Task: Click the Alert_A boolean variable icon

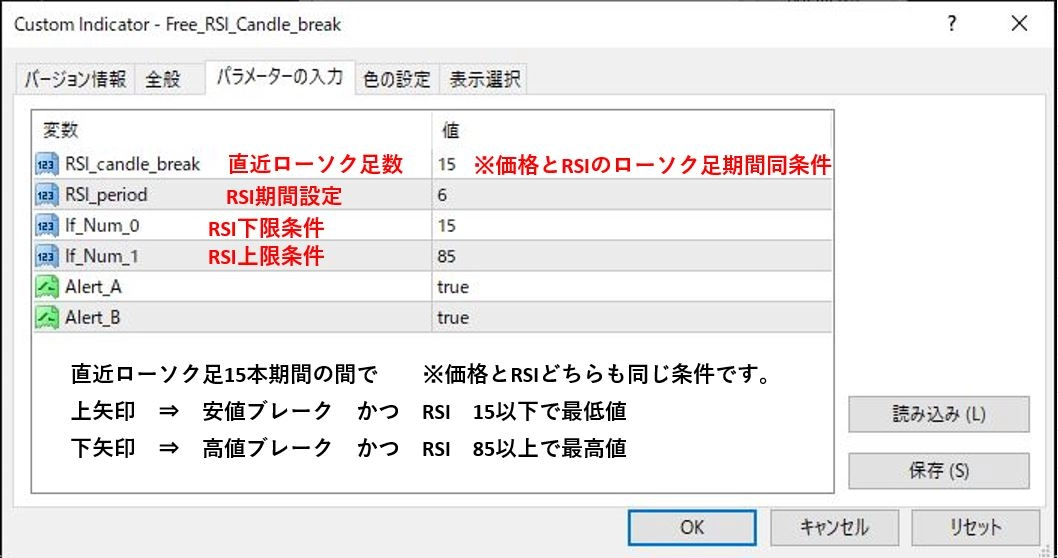Action: coord(47,287)
